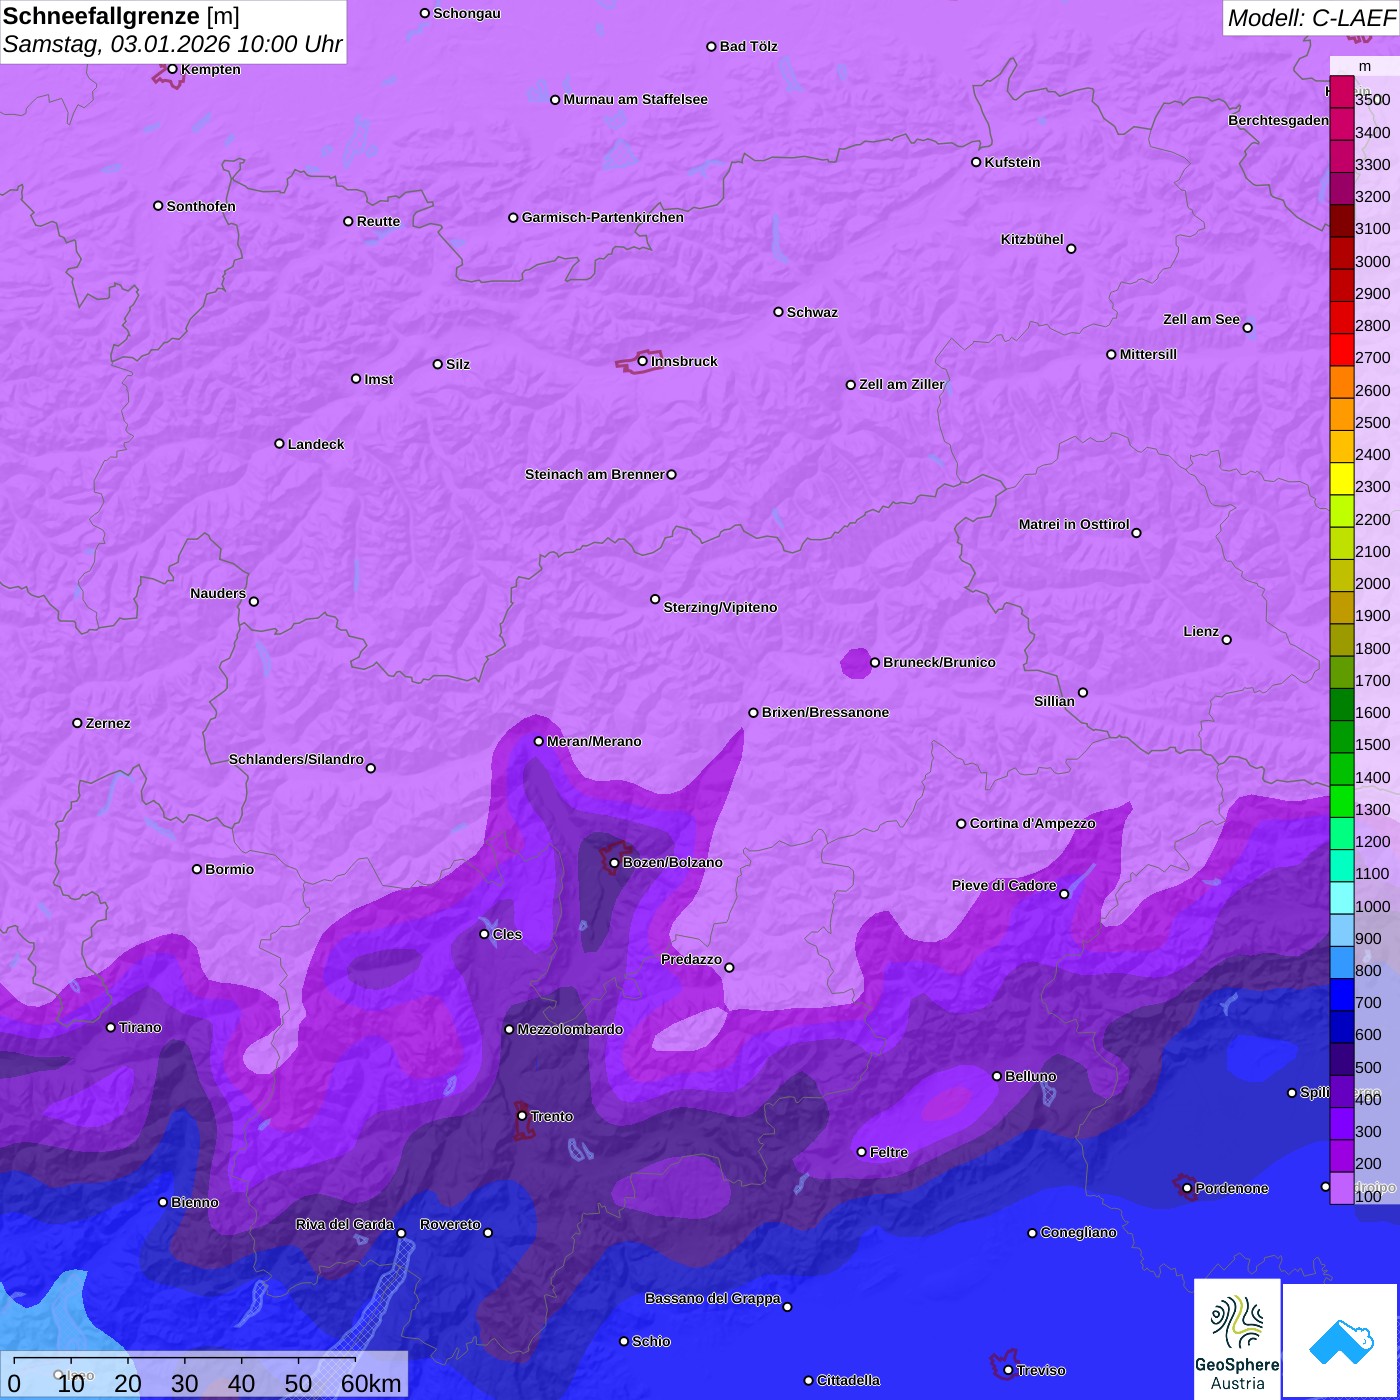This screenshot has height=1400, width=1400.
Task: Click the 'Mezzolombardo' label
Action: pos(570,1029)
